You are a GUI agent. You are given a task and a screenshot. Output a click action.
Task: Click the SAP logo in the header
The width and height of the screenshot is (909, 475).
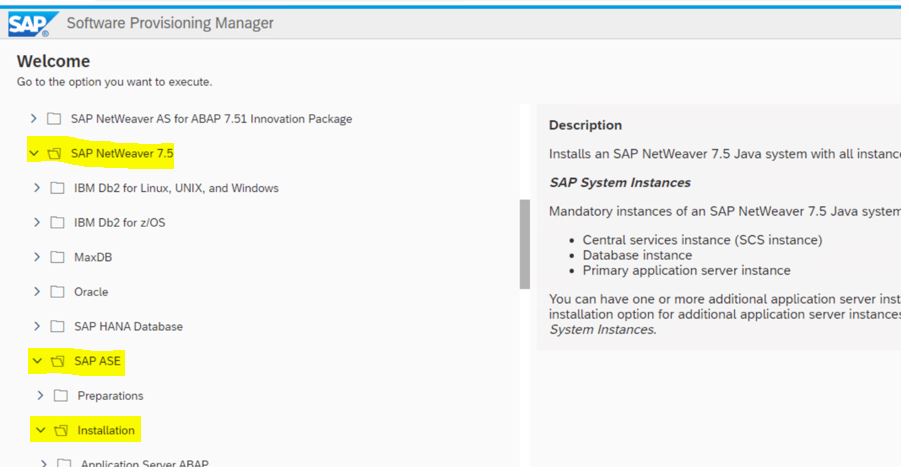tap(33, 24)
